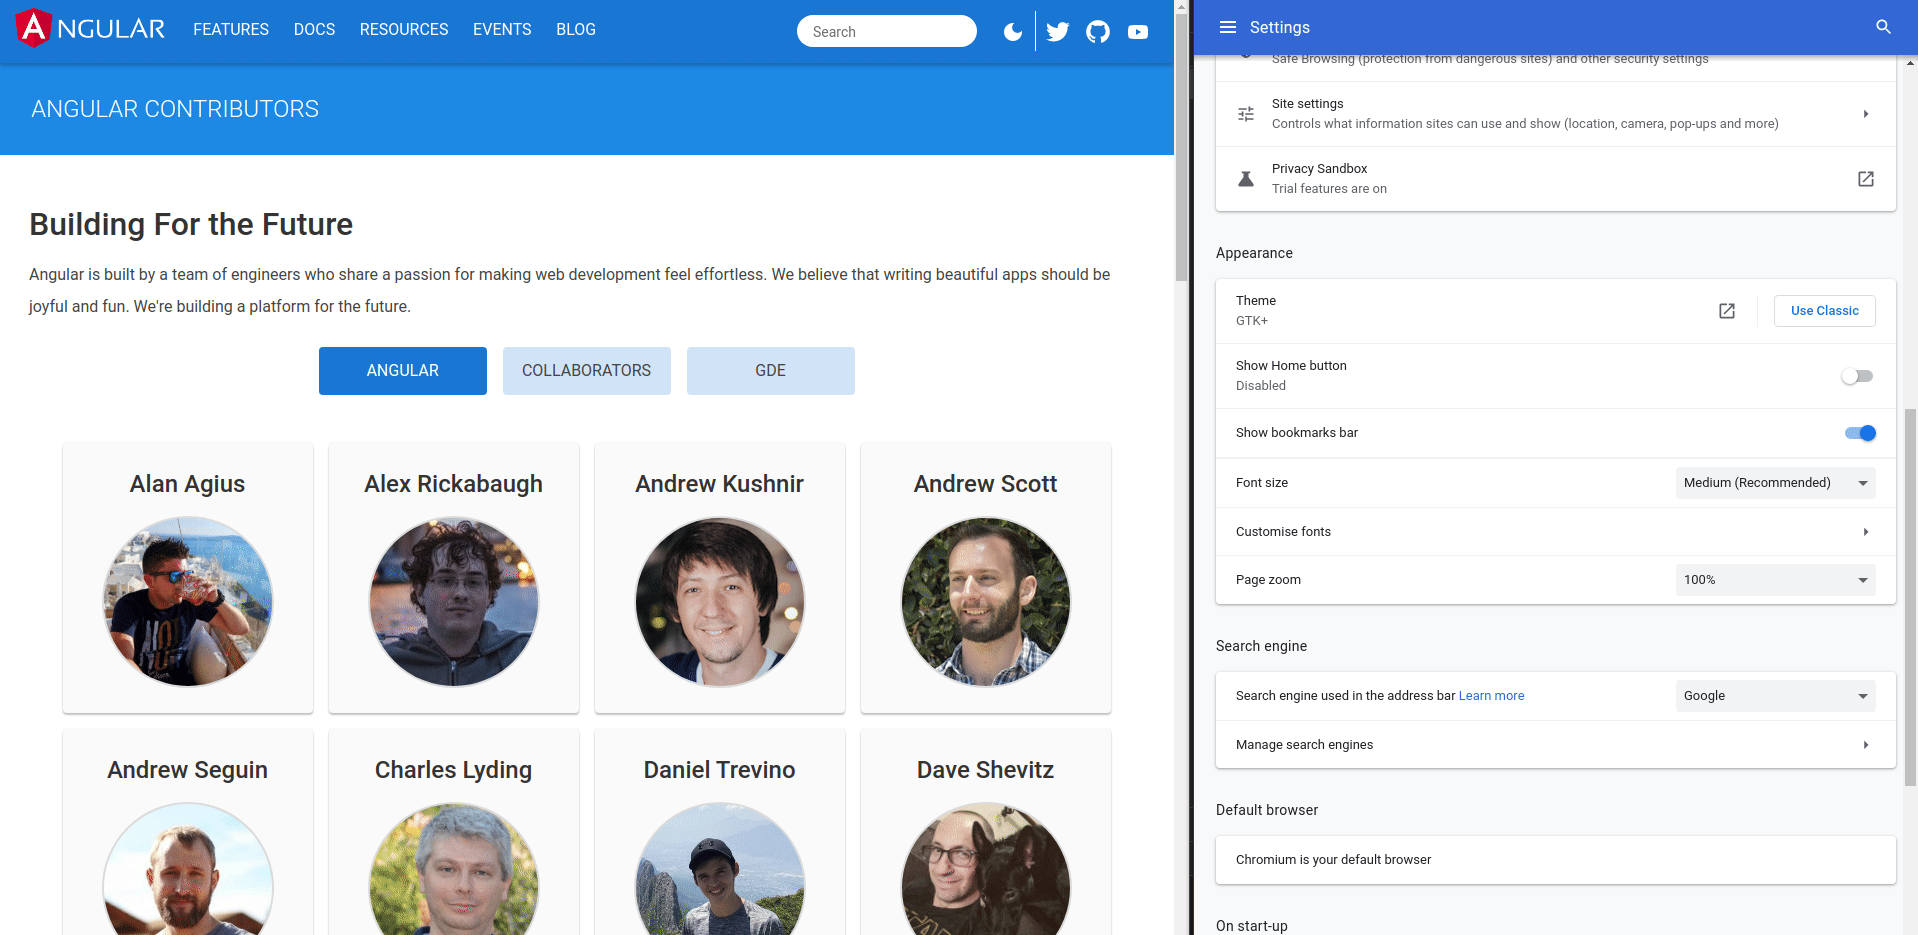Click the 'Andrew Kushnir' name heading
This screenshot has height=935, width=1918.
(x=720, y=484)
